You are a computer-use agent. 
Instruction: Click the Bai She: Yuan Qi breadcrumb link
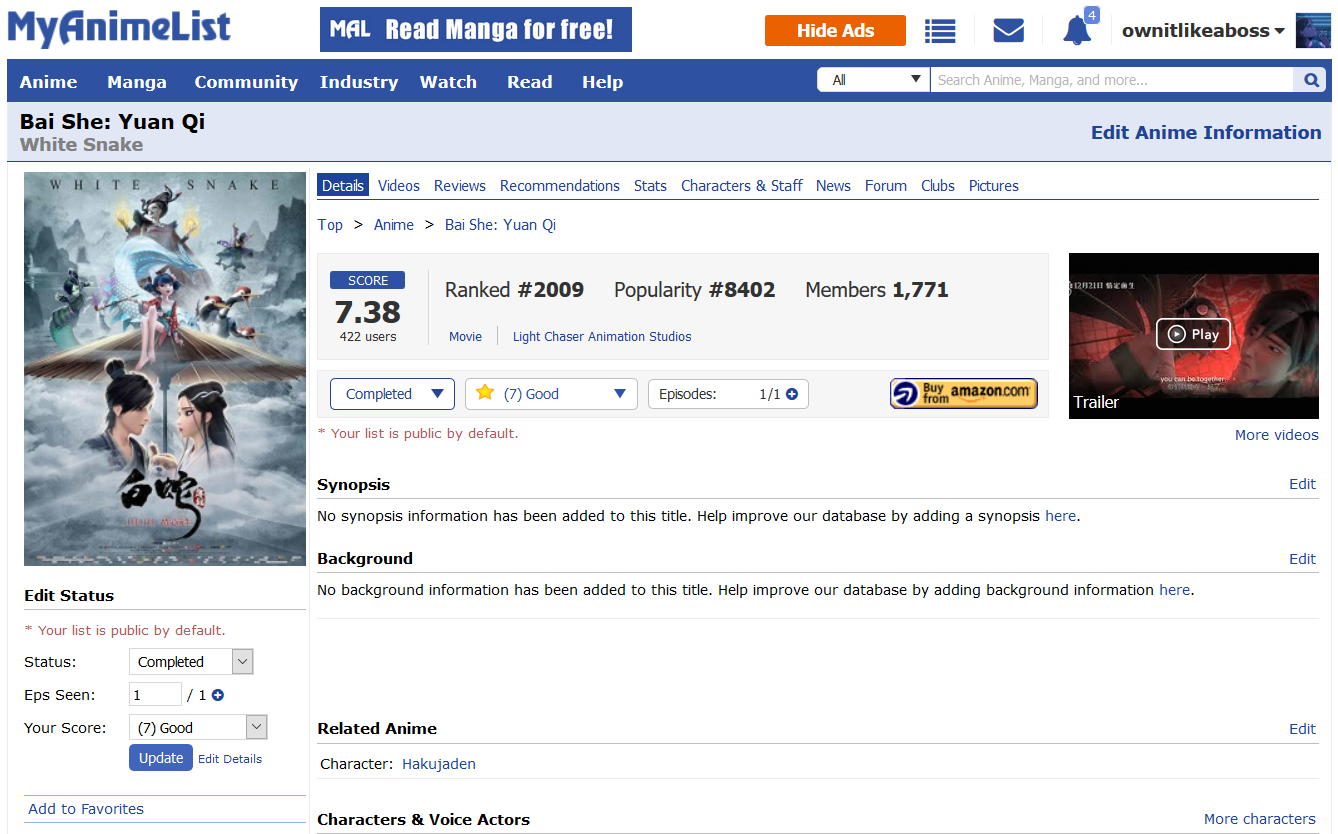coord(500,225)
